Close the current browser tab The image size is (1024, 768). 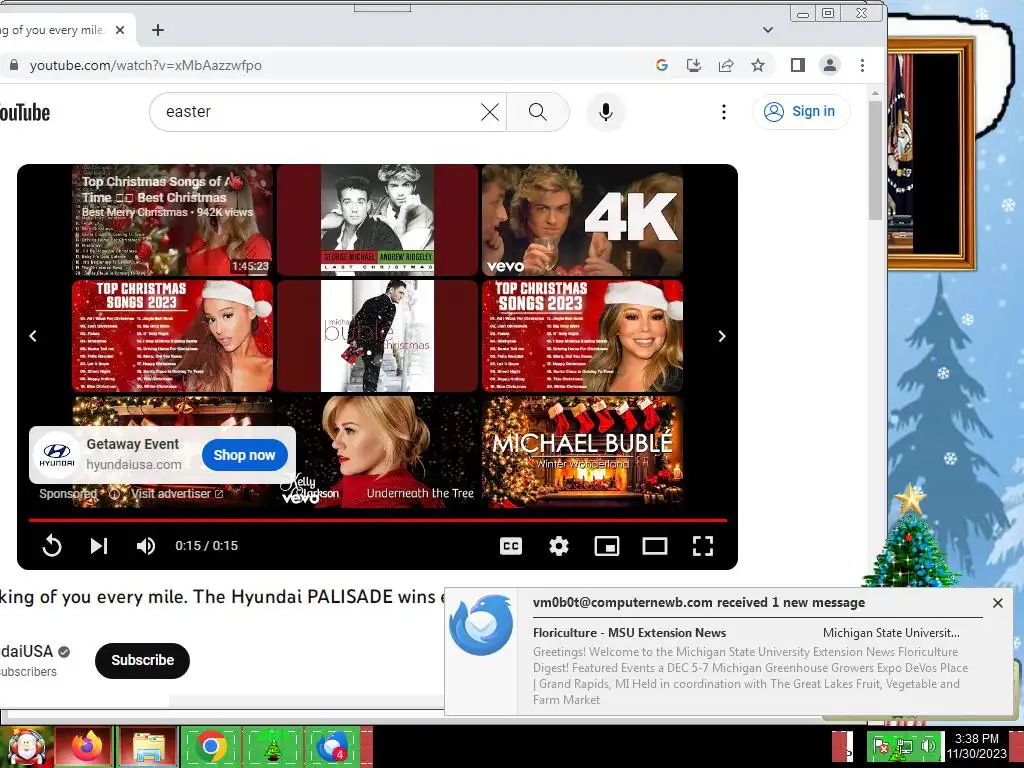pos(120,30)
